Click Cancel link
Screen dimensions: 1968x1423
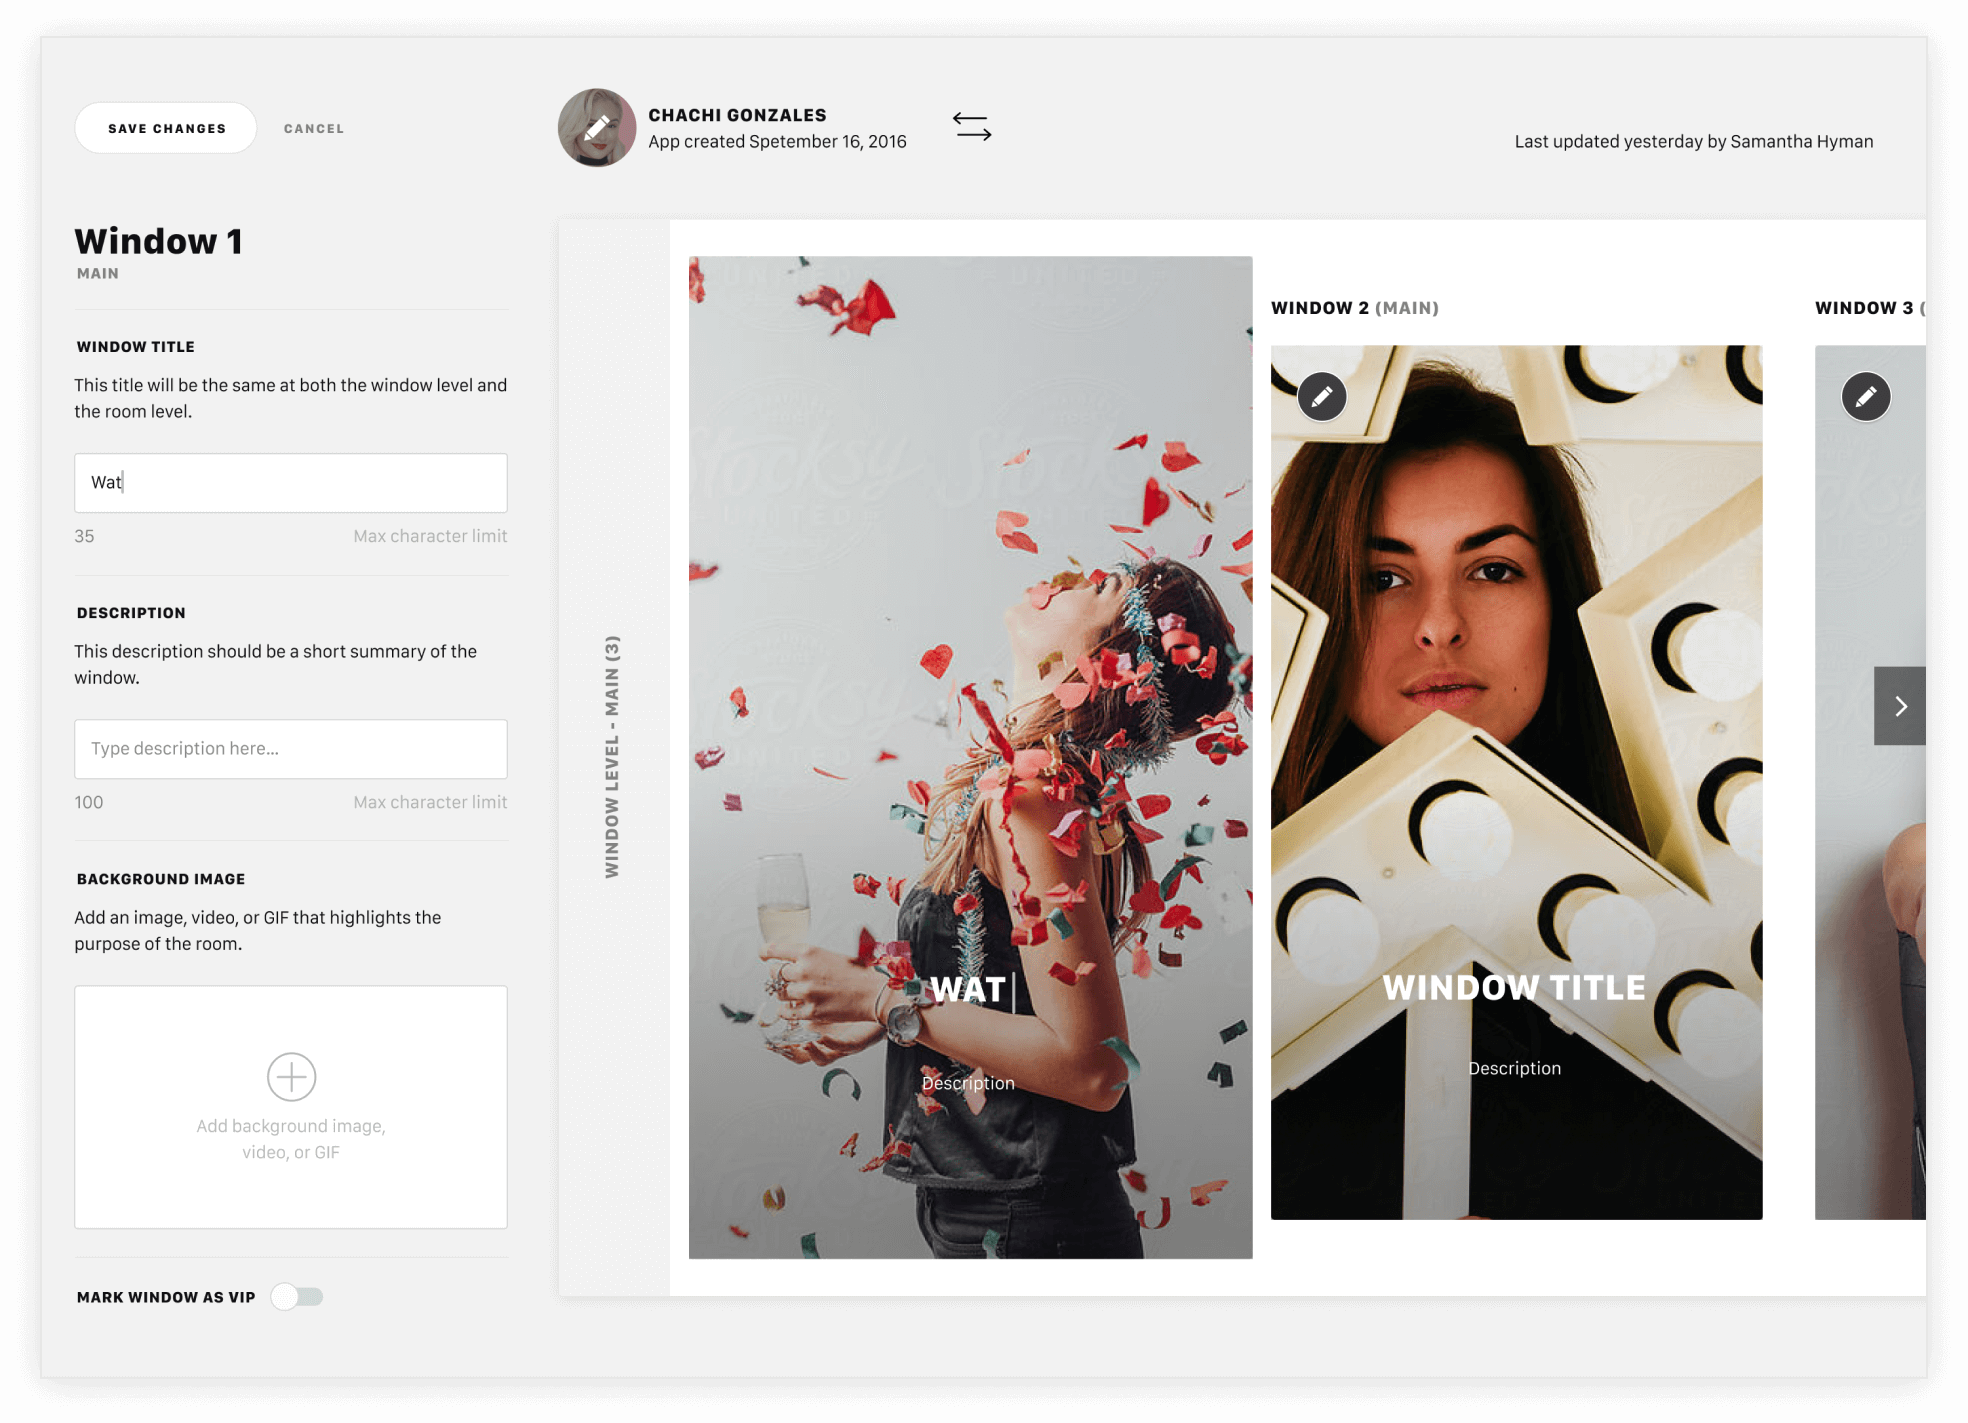point(313,128)
